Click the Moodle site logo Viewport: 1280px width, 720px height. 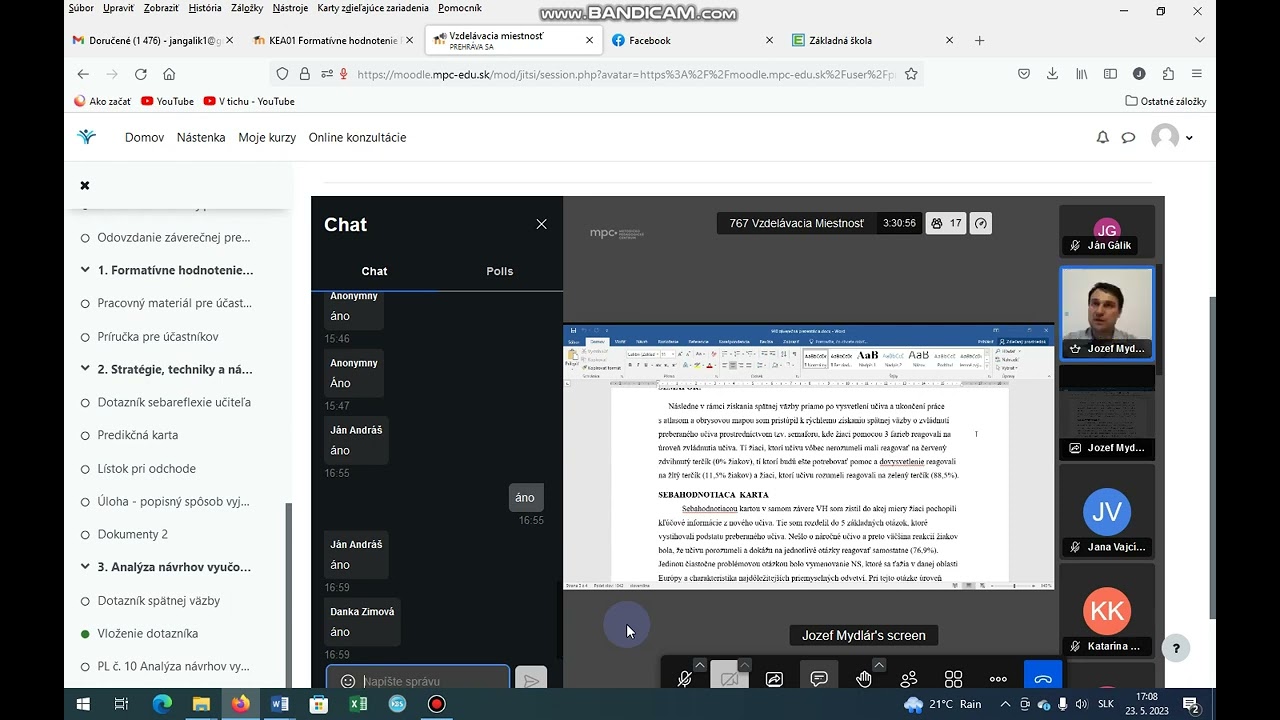tap(87, 137)
